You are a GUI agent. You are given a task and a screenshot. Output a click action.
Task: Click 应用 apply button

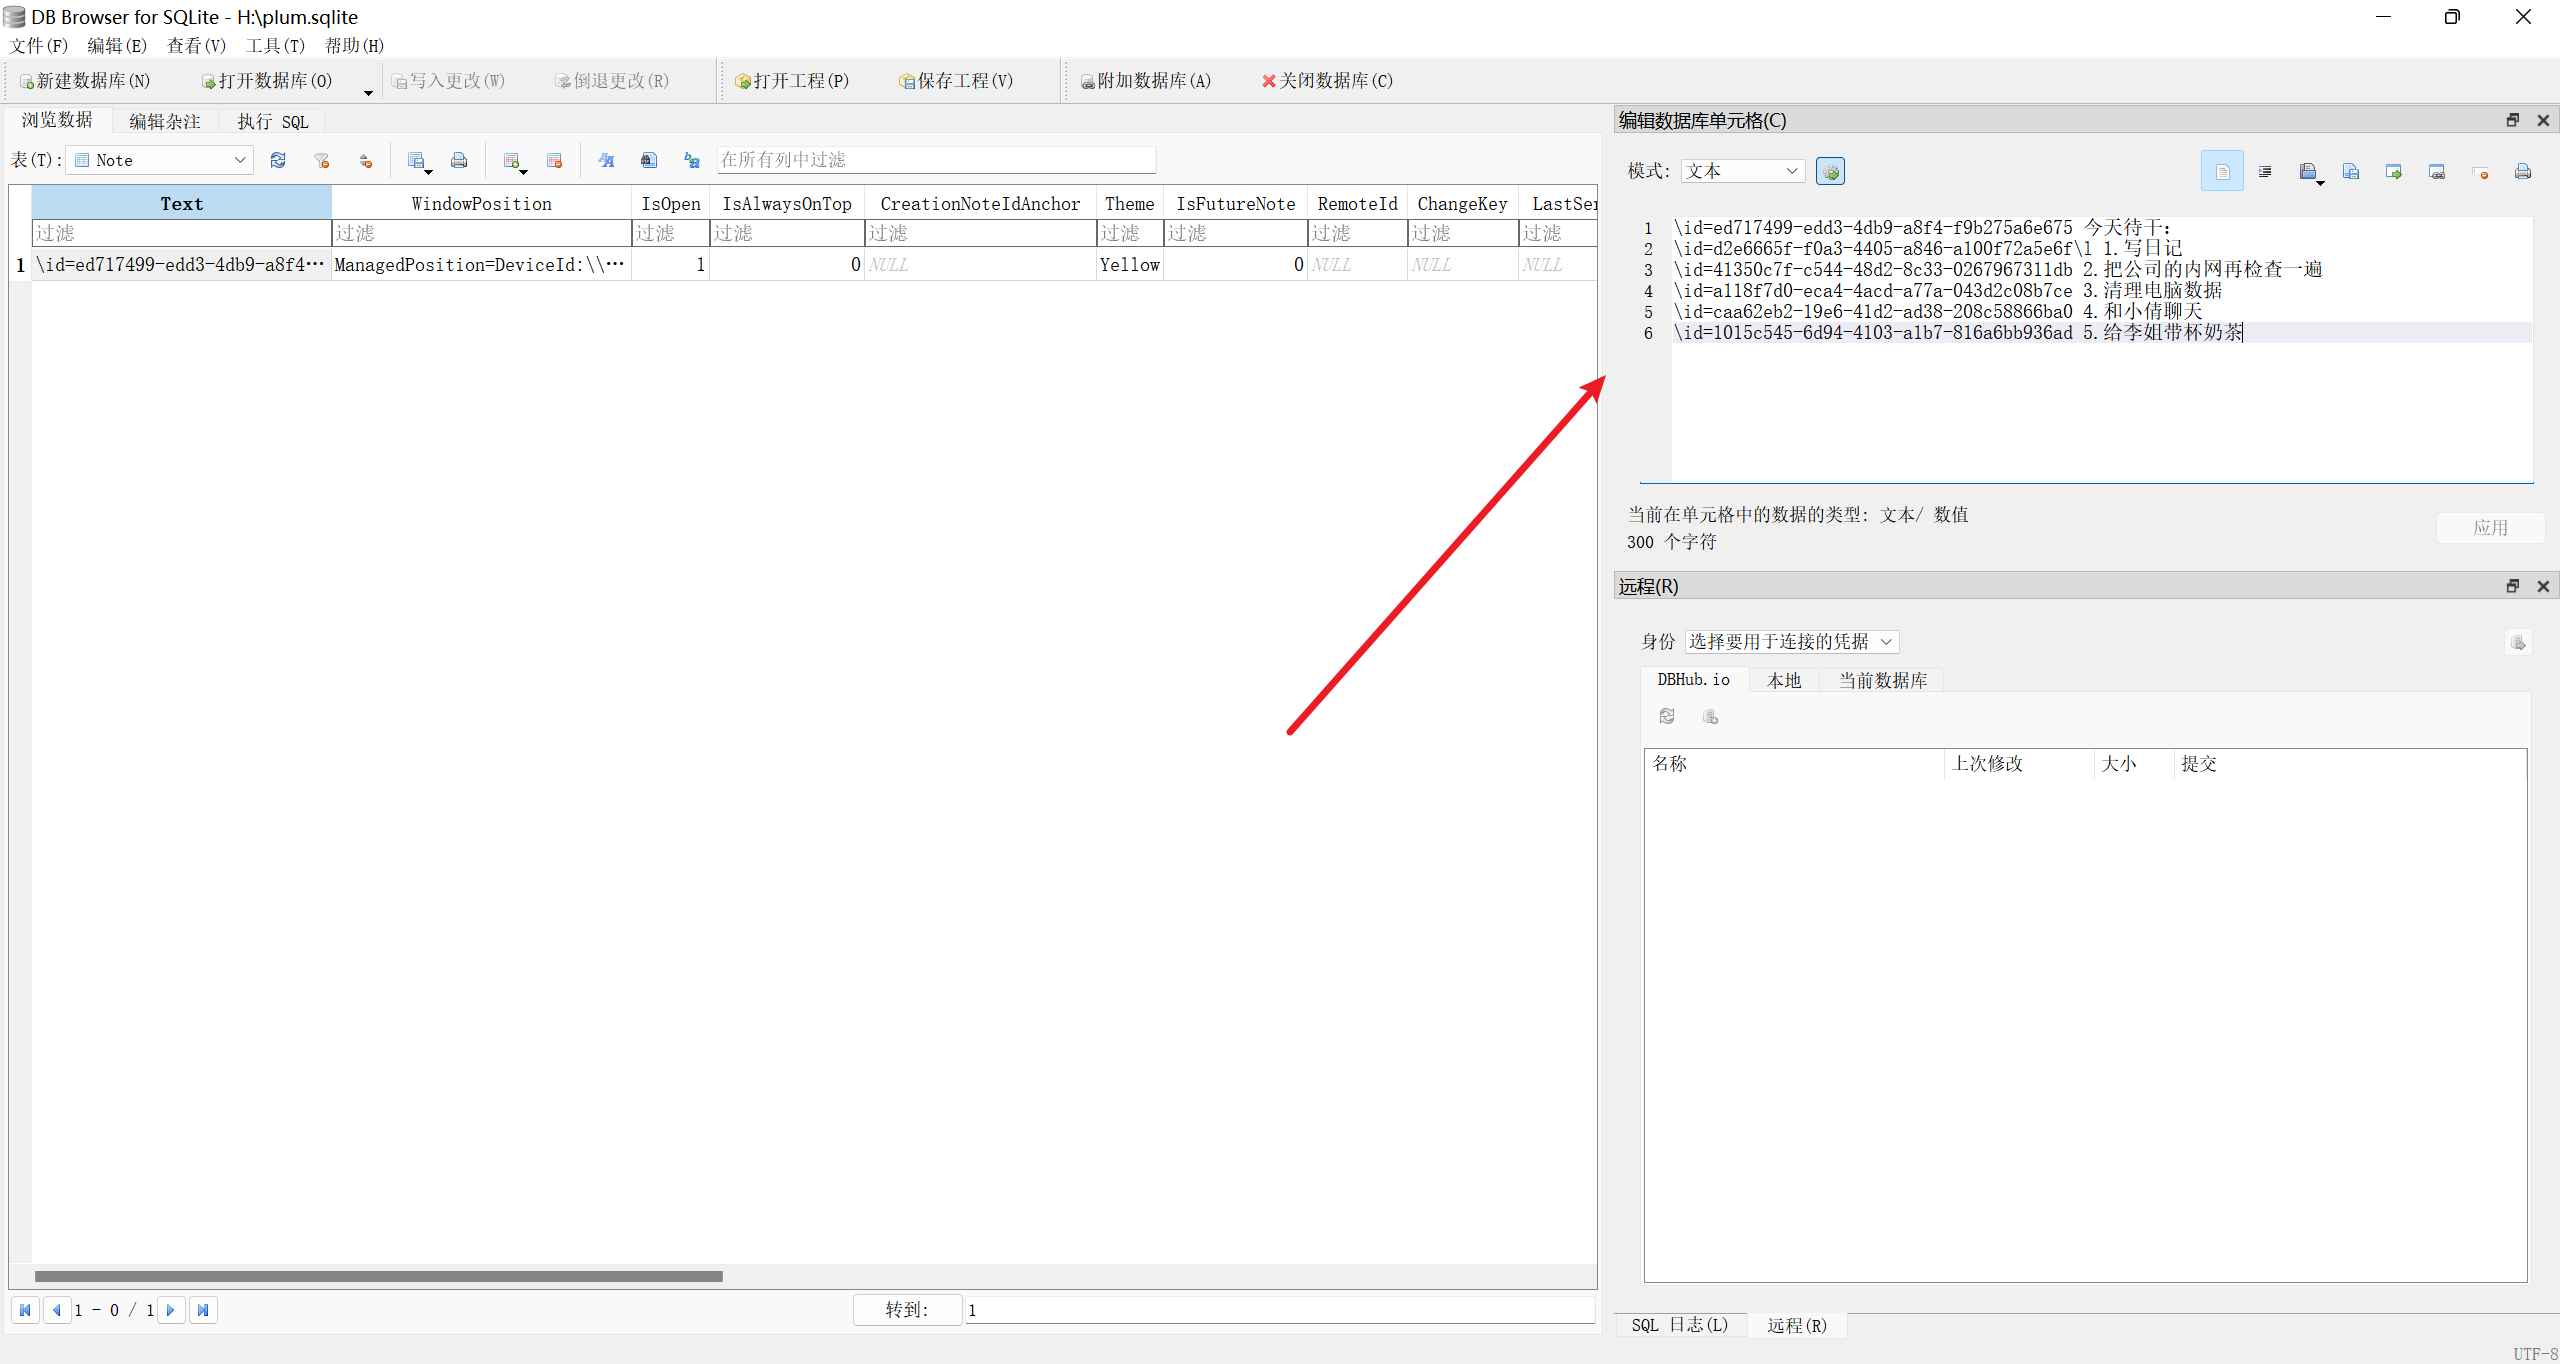(x=2489, y=528)
